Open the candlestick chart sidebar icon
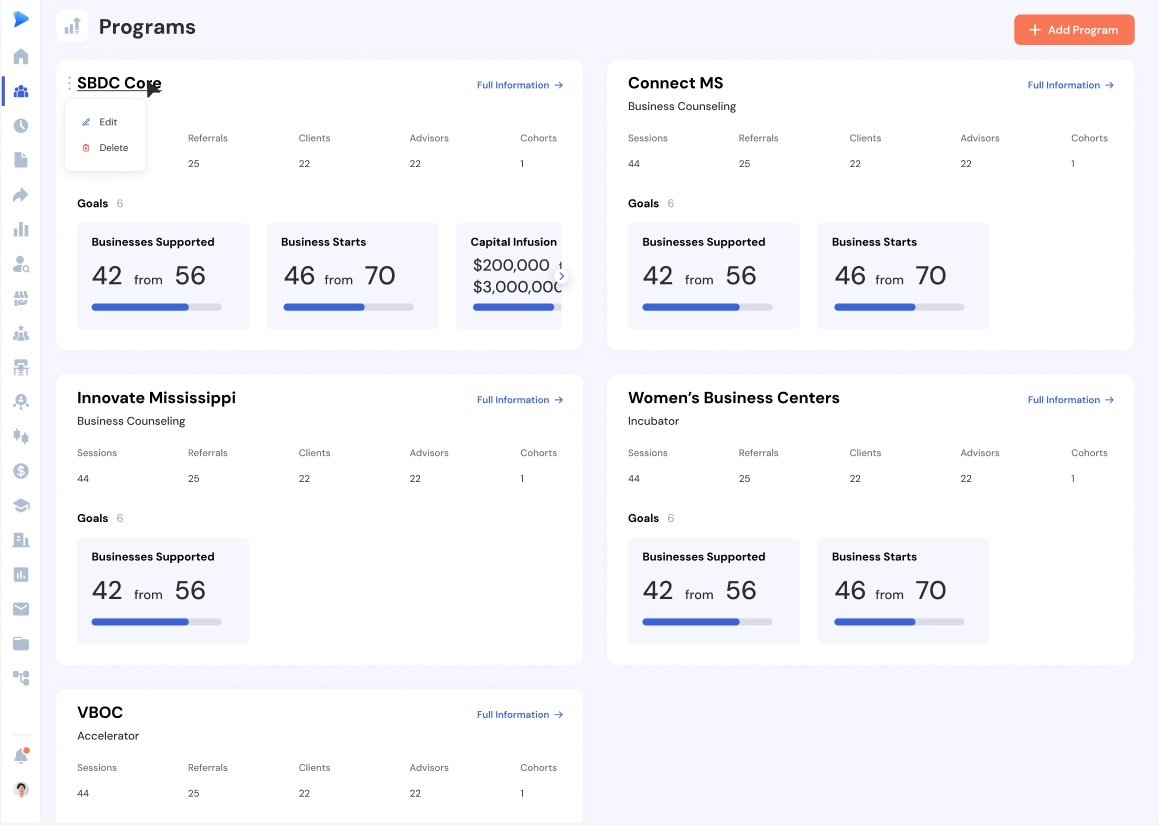1159x825 pixels. pyautogui.click(x=21, y=436)
